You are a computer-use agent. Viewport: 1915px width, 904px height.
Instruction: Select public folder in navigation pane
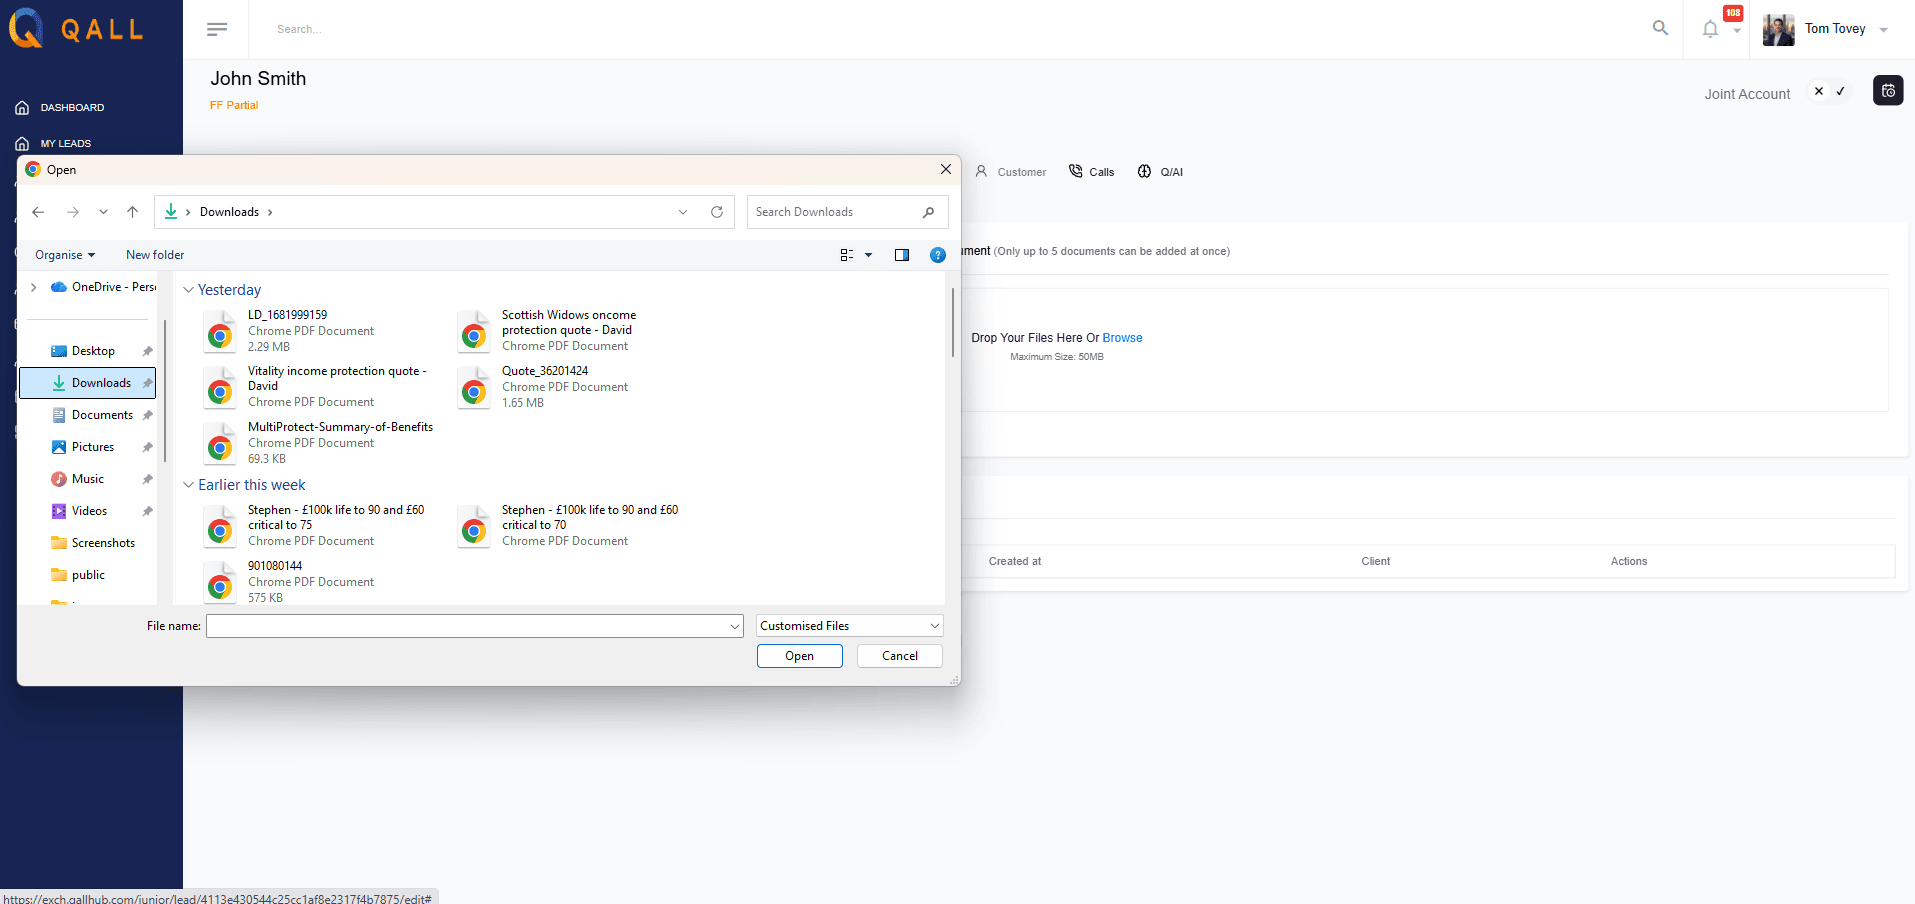pos(88,575)
